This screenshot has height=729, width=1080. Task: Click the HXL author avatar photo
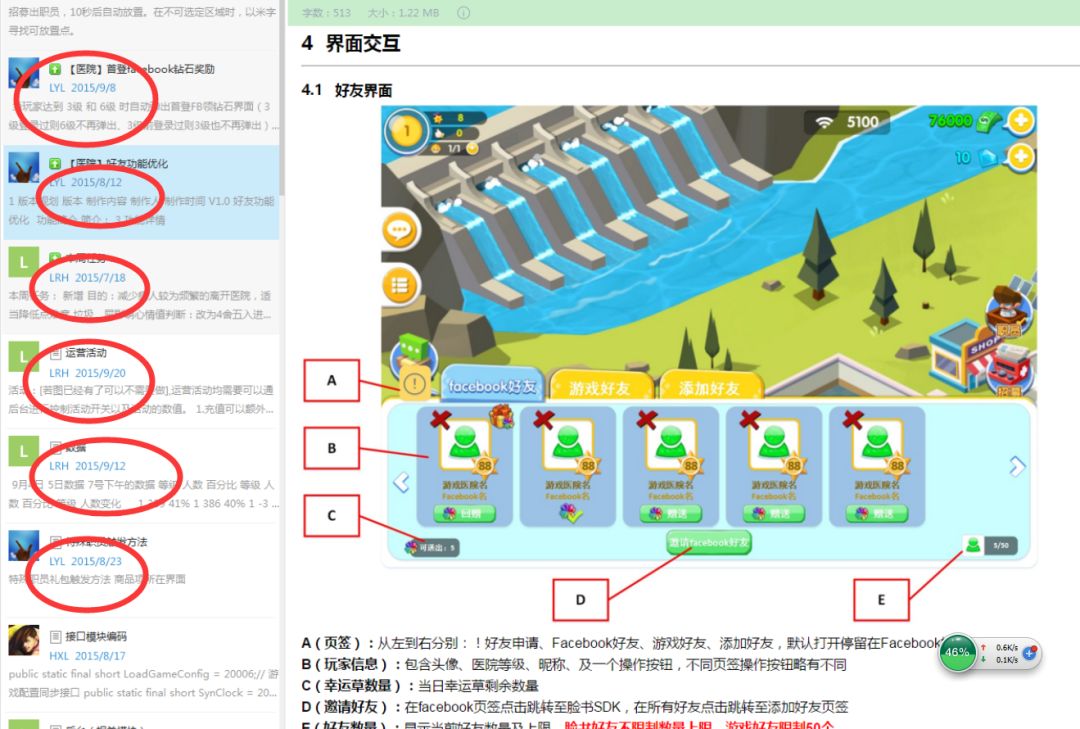[23, 640]
